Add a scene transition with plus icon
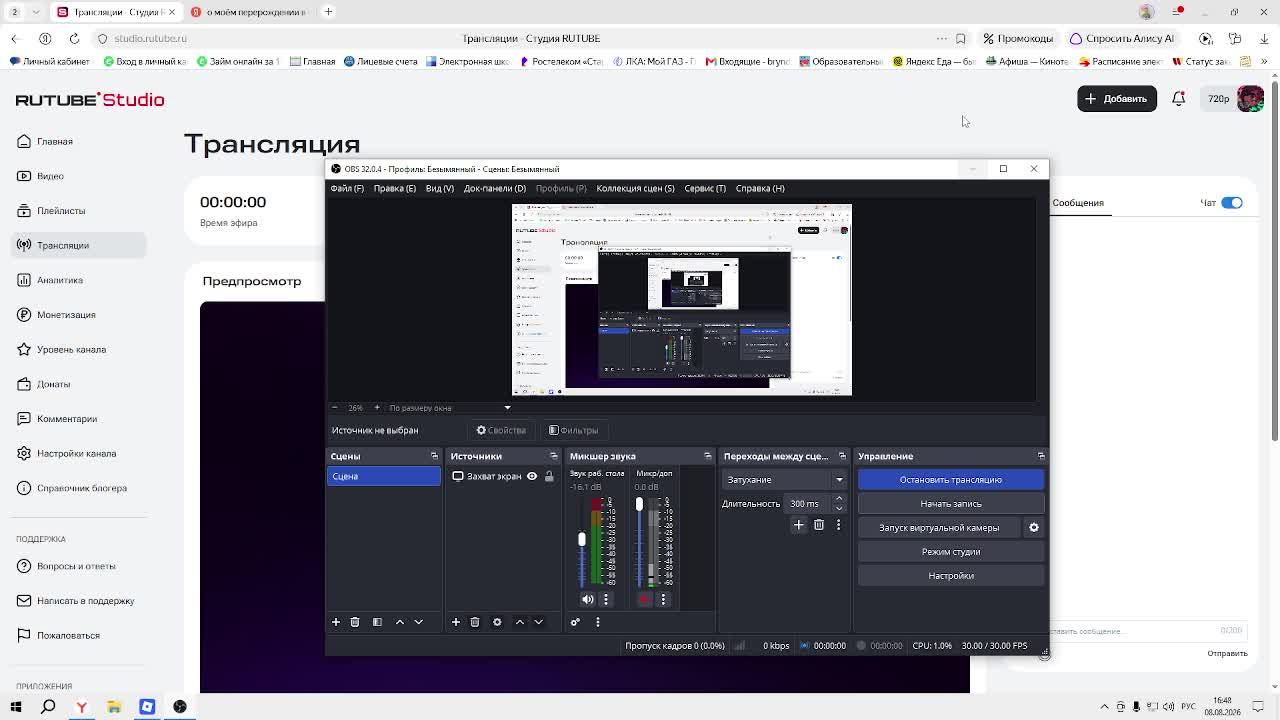1280x720 pixels. click(799, 525)
